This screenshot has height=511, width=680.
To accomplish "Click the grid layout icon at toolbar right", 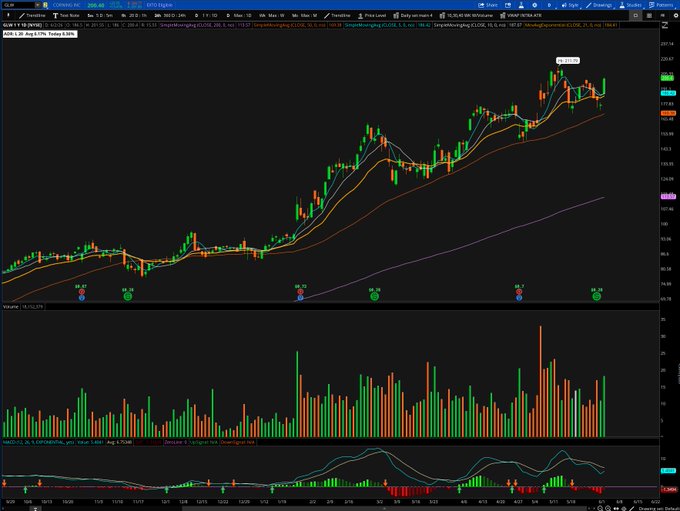I will 649,15.
